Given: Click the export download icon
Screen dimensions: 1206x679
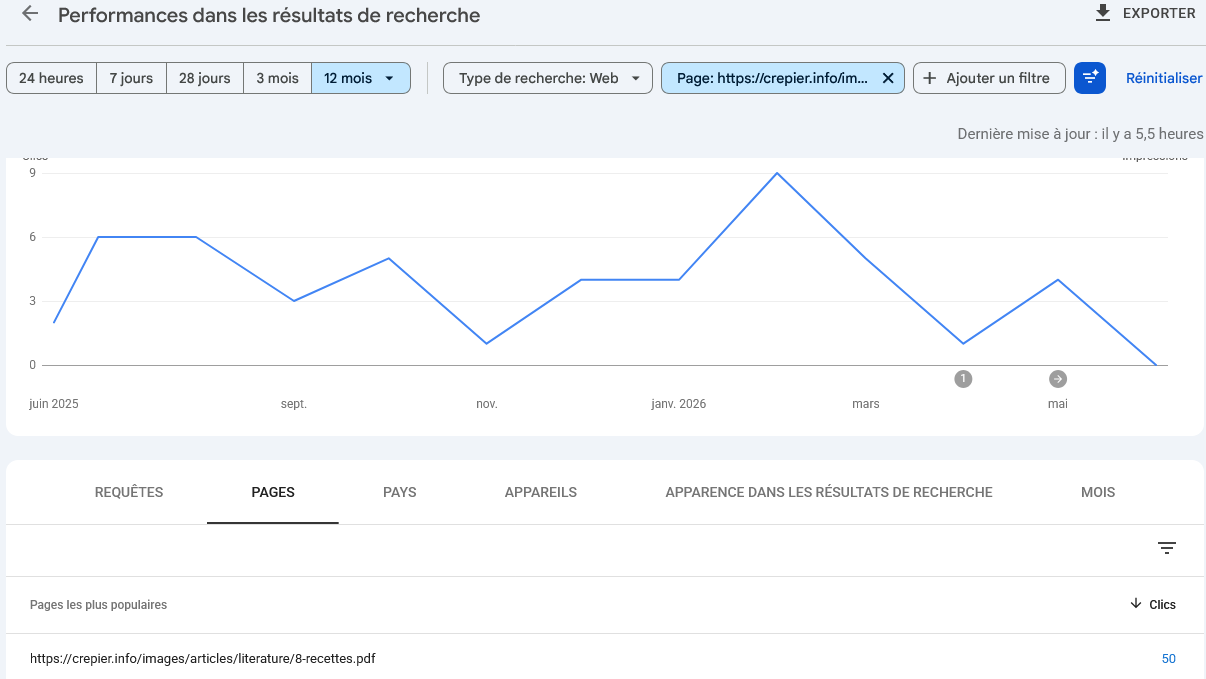Looking at the screenshot, I should click(1103, 13).
